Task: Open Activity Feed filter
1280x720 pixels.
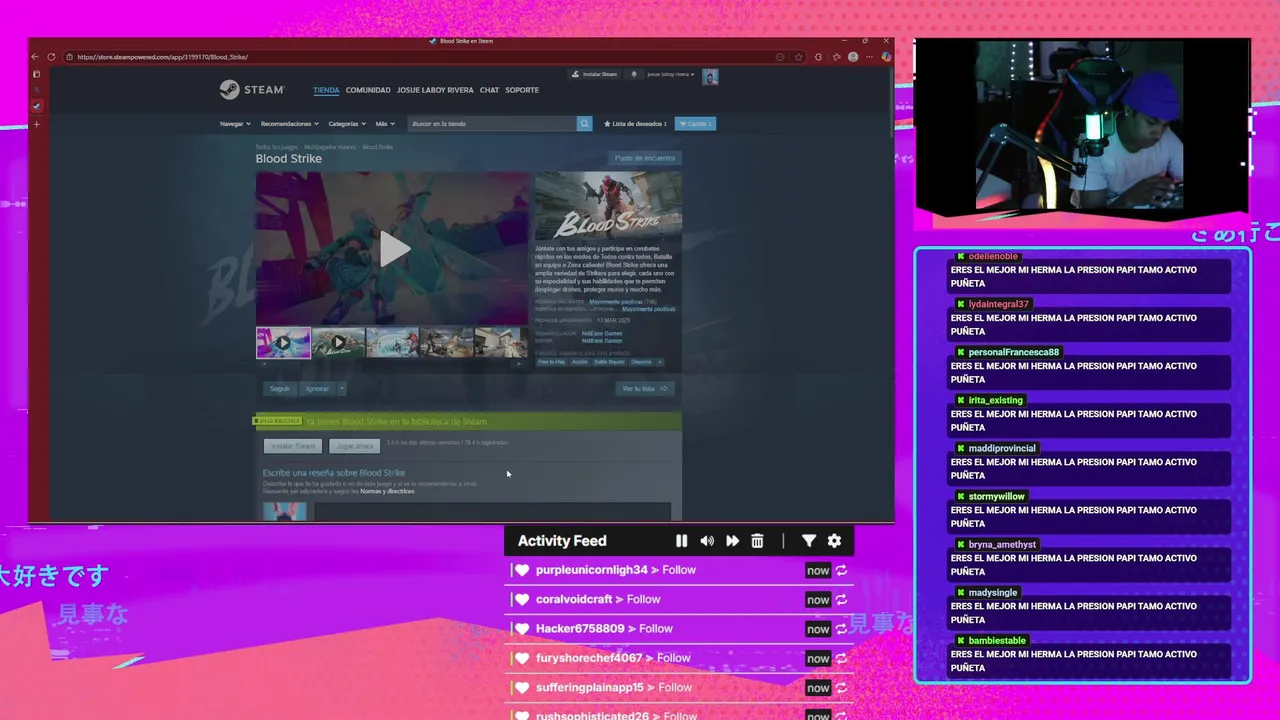Action: 809,541
